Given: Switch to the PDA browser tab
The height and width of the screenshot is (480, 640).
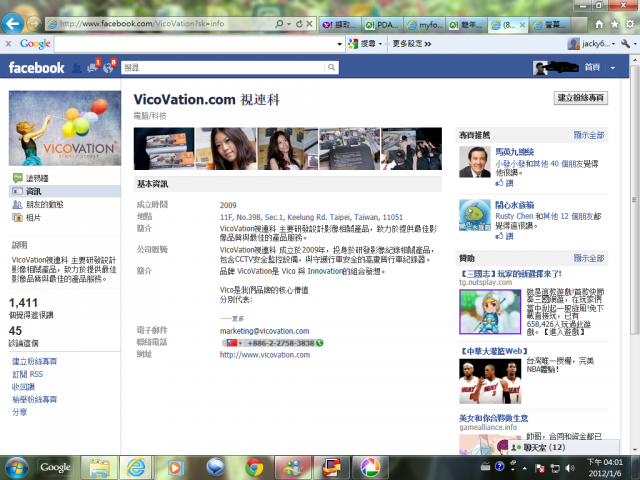Looking at the screenshot, I should pos(382,25).
